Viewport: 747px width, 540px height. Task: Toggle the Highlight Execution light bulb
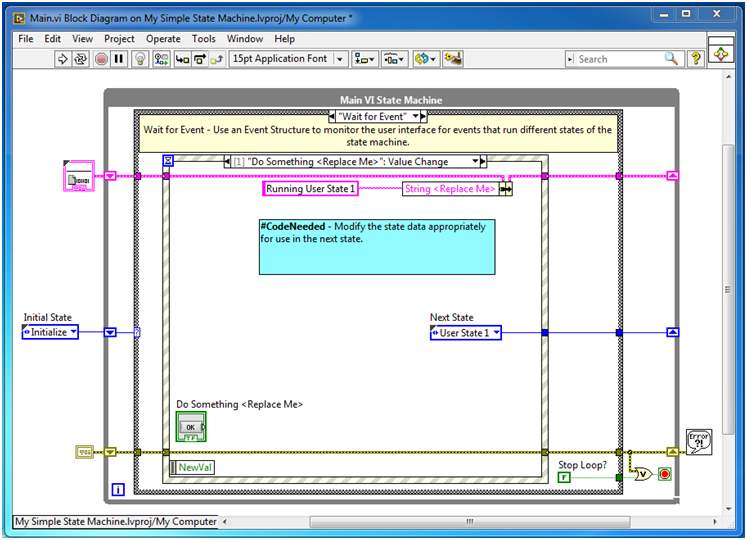pyautogui.click(x=142, y=59)
